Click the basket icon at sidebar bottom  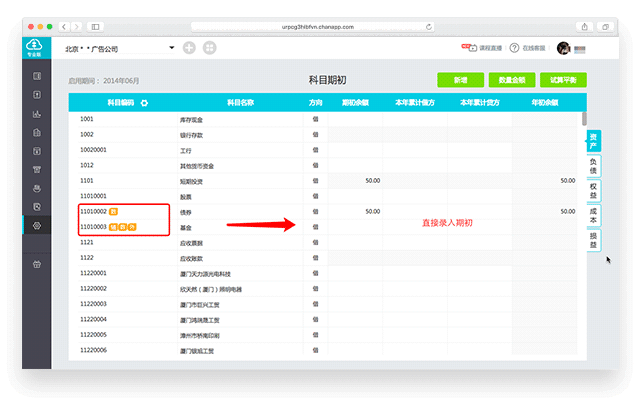coord(37,264)
